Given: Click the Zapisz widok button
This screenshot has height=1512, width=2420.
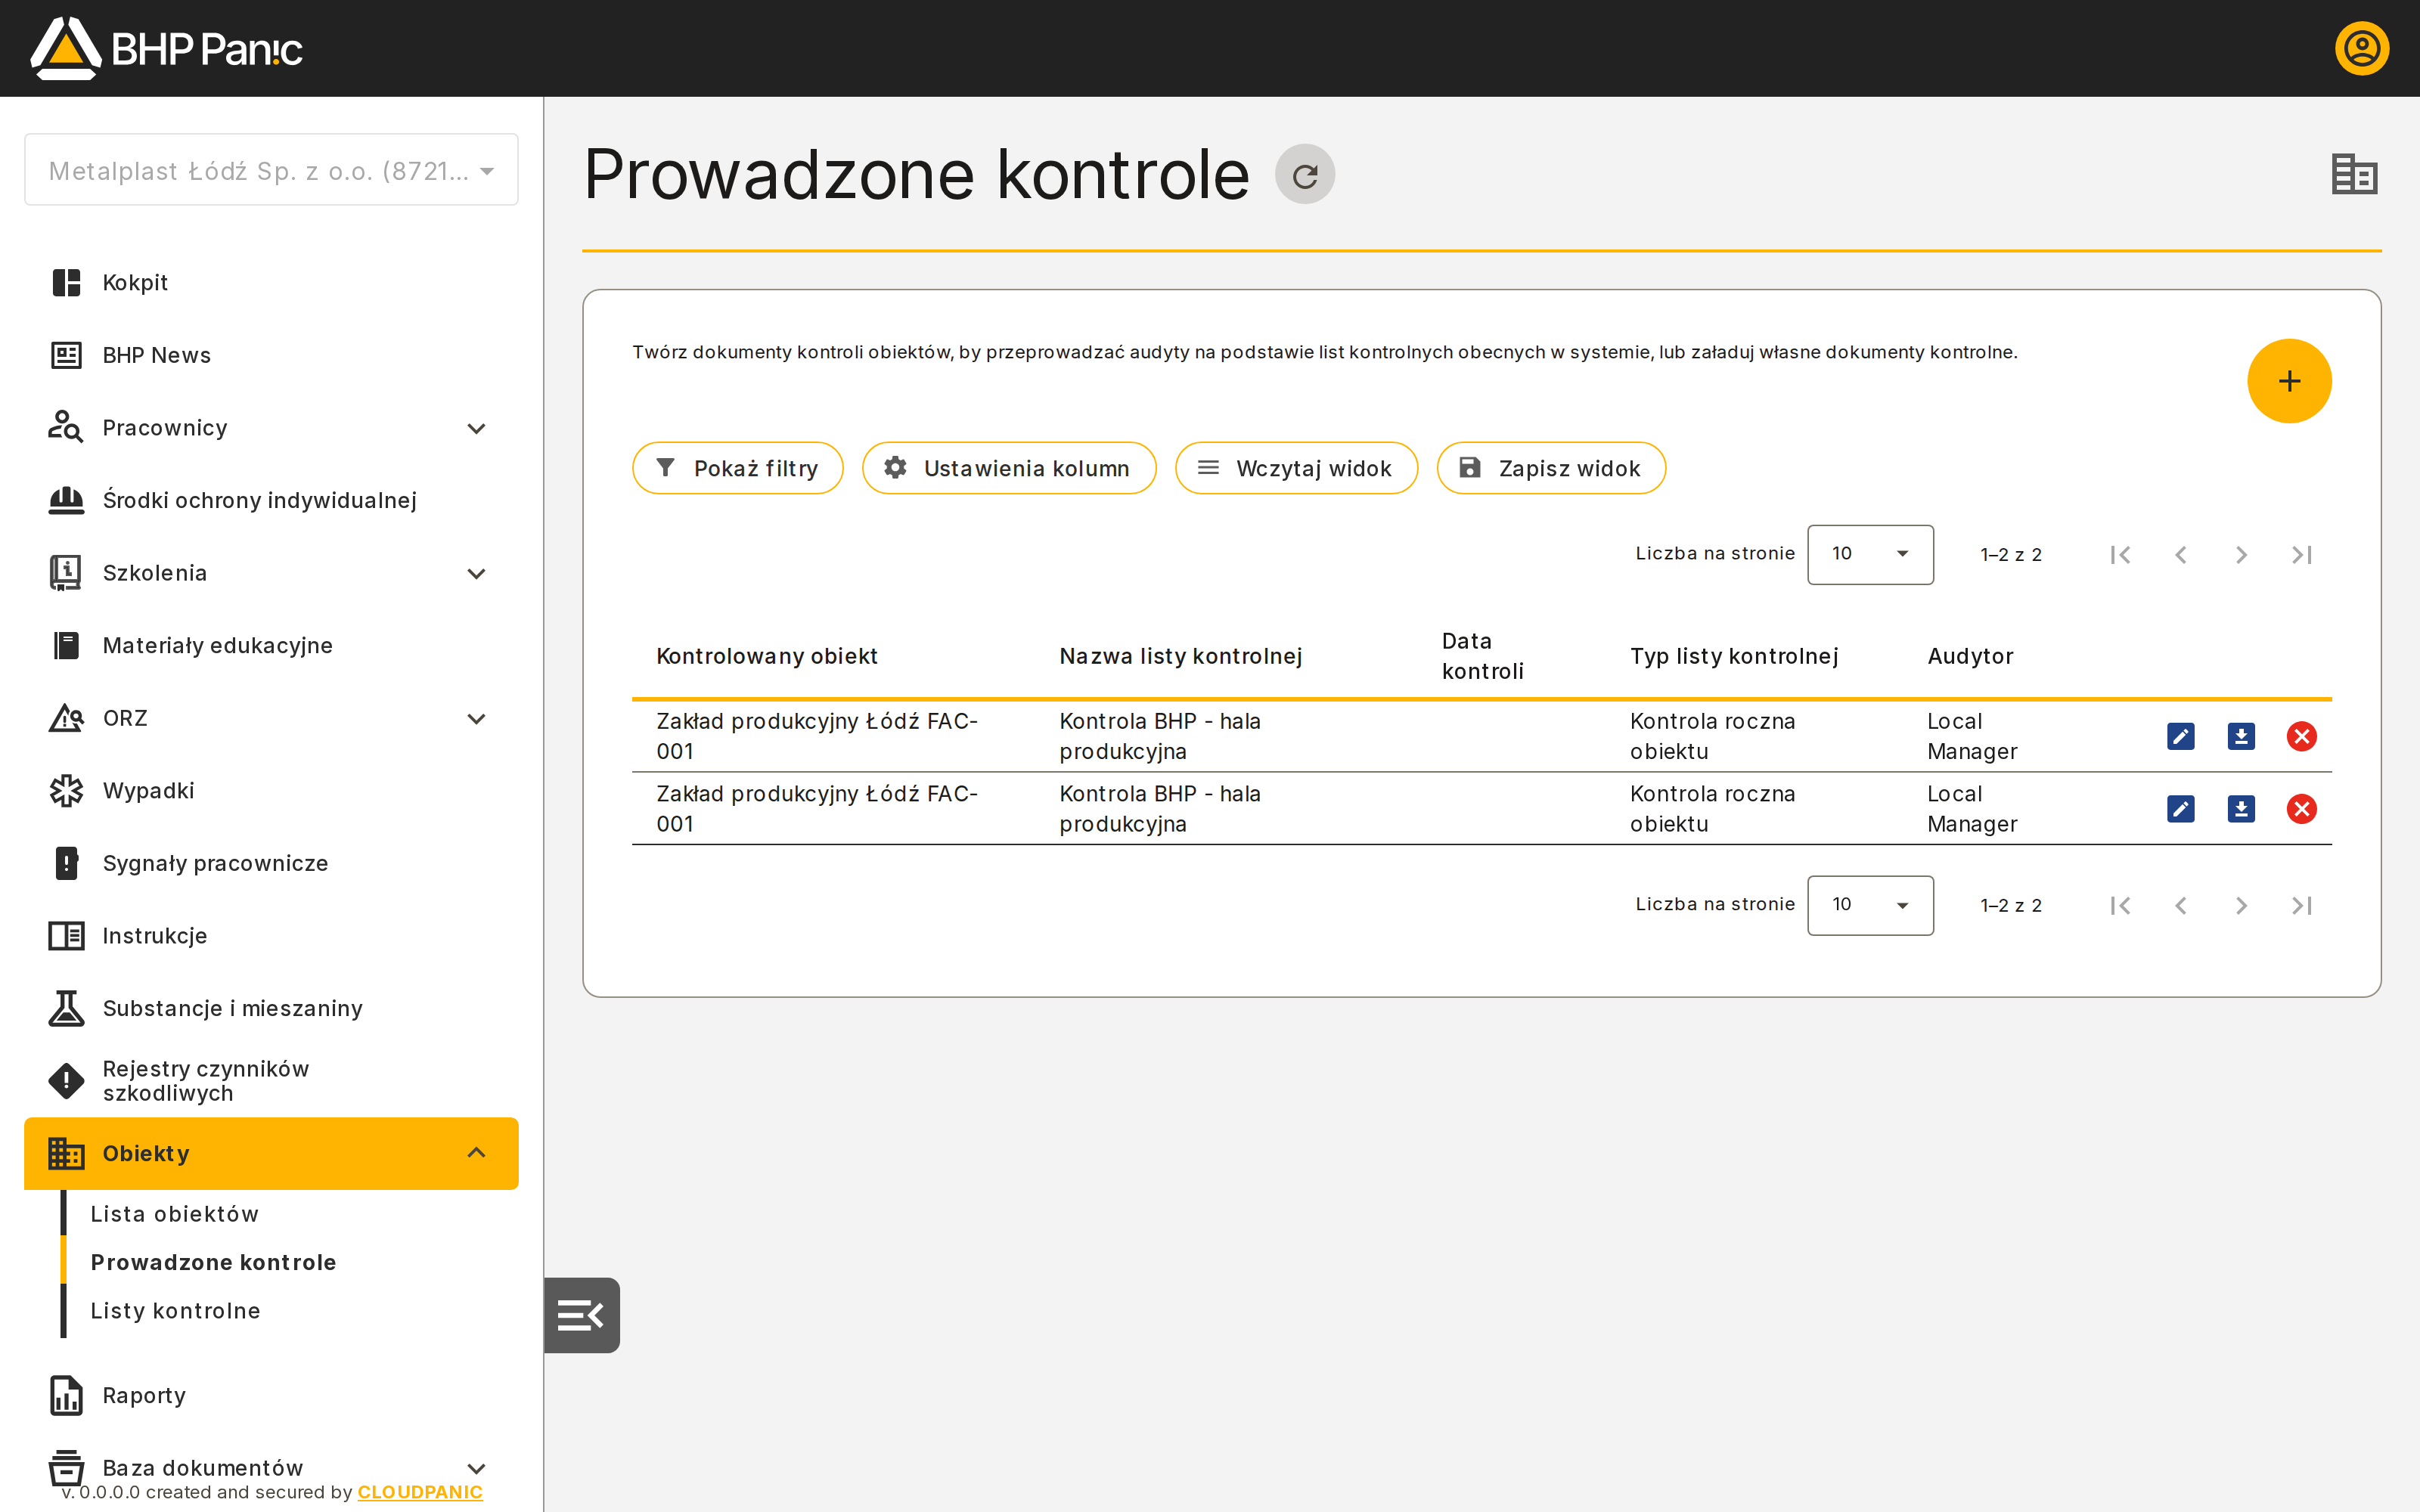Looking at the screenshot, I should tap(1551, 468).
